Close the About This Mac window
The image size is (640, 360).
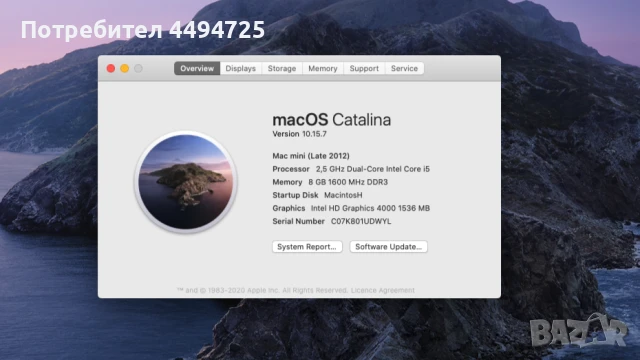tap(111, 69)
